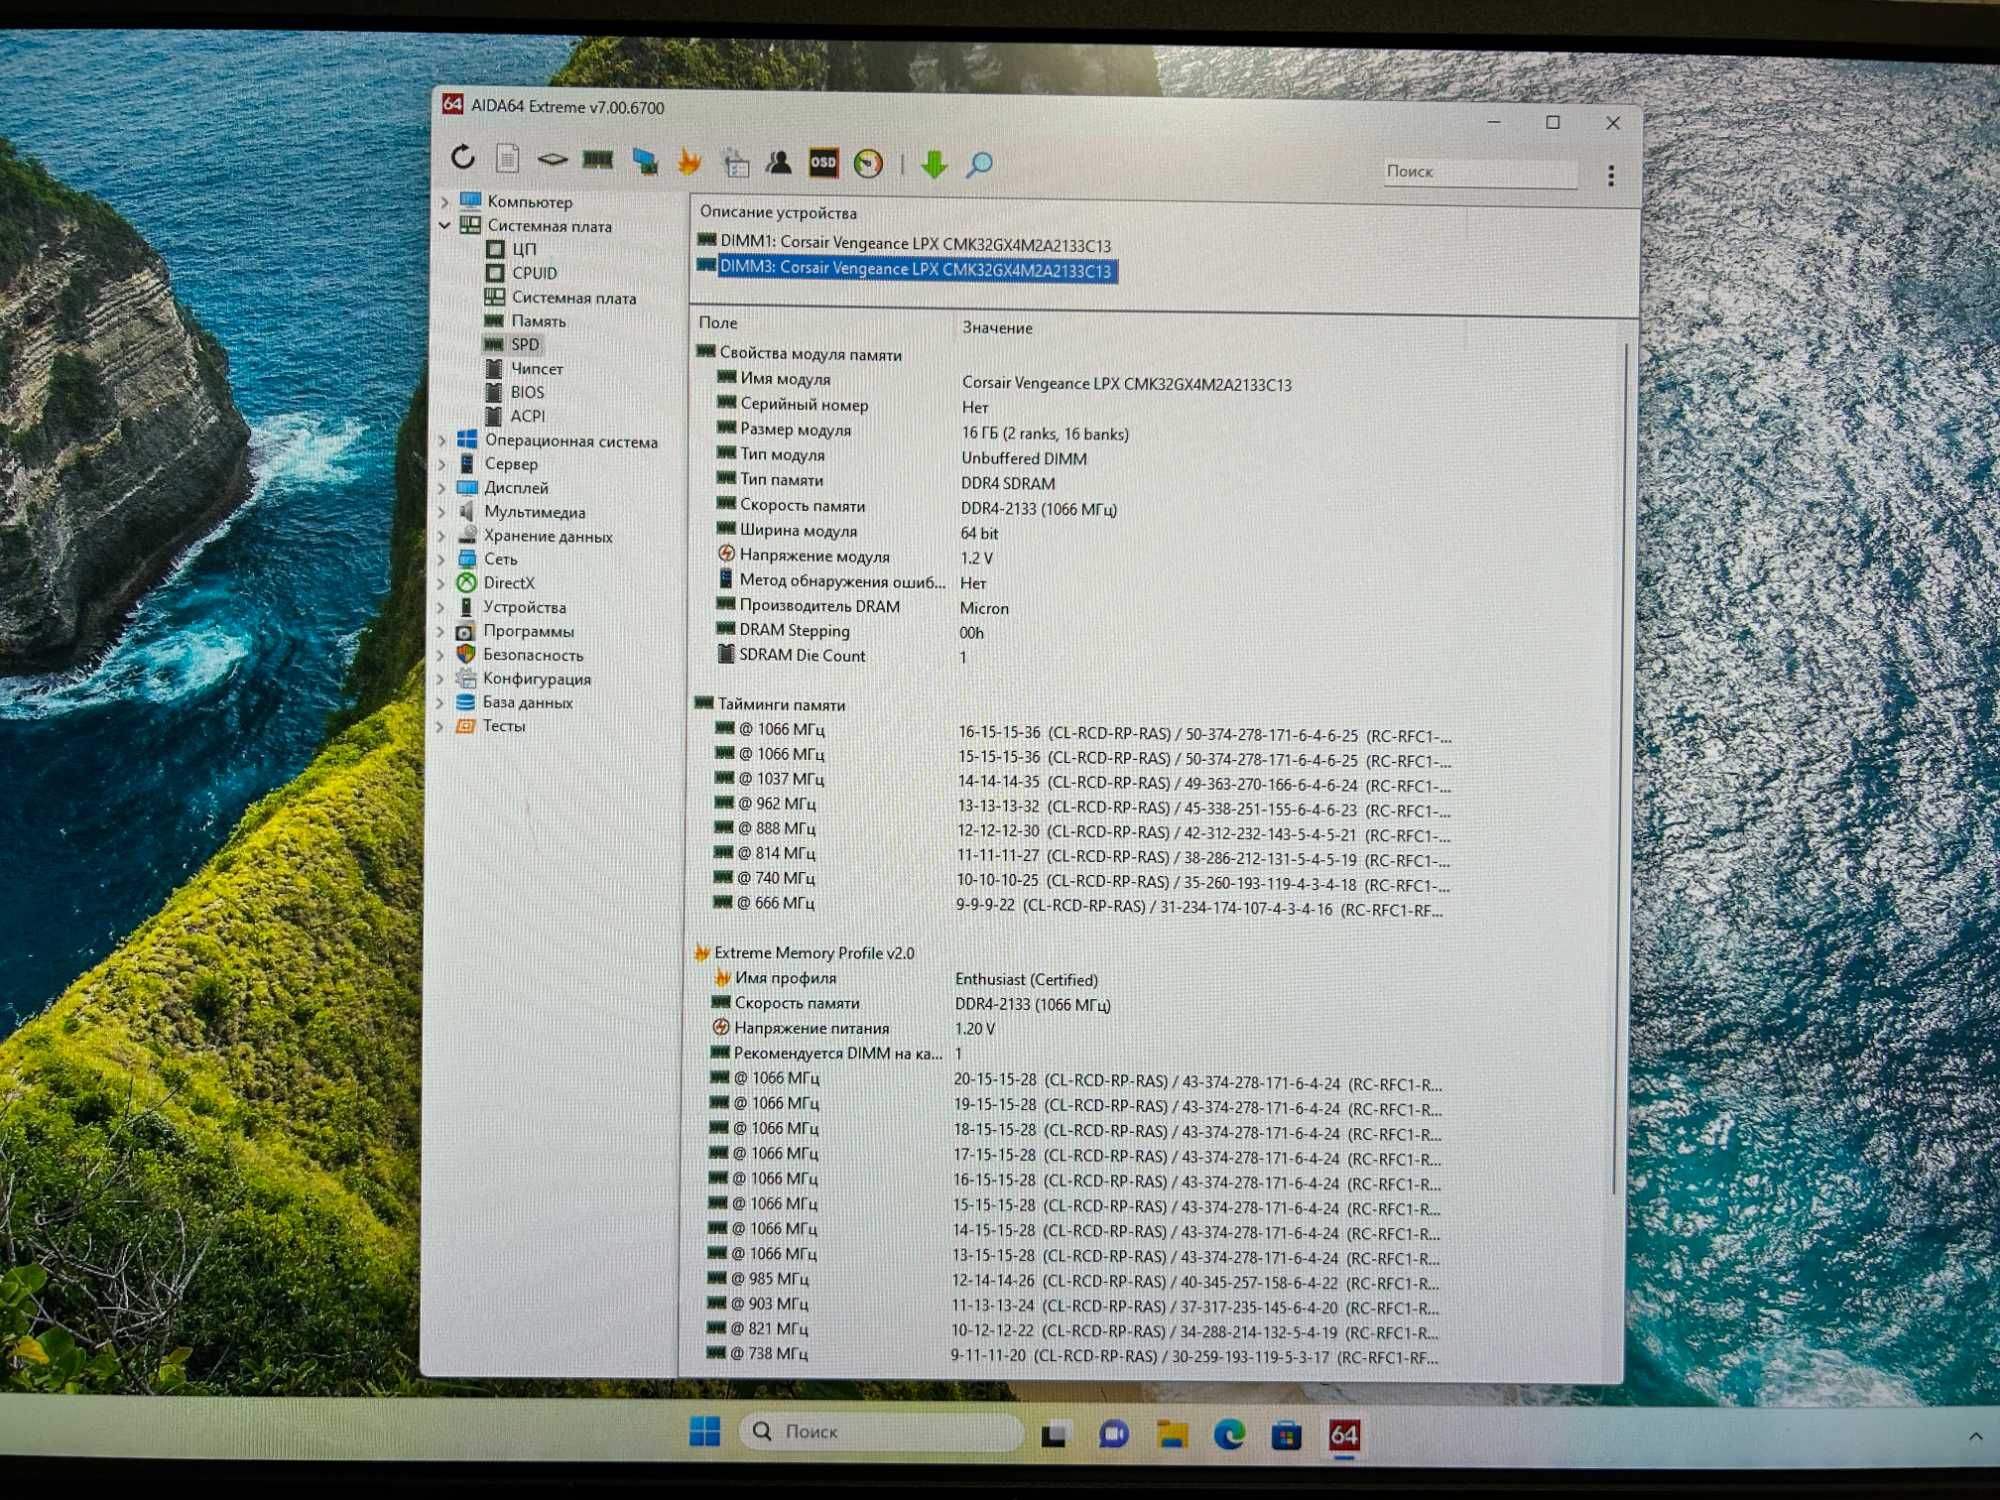Screen dimensions: 2000x1500
Task: Select the Напряжение модуля row
Action: (855, 557)
